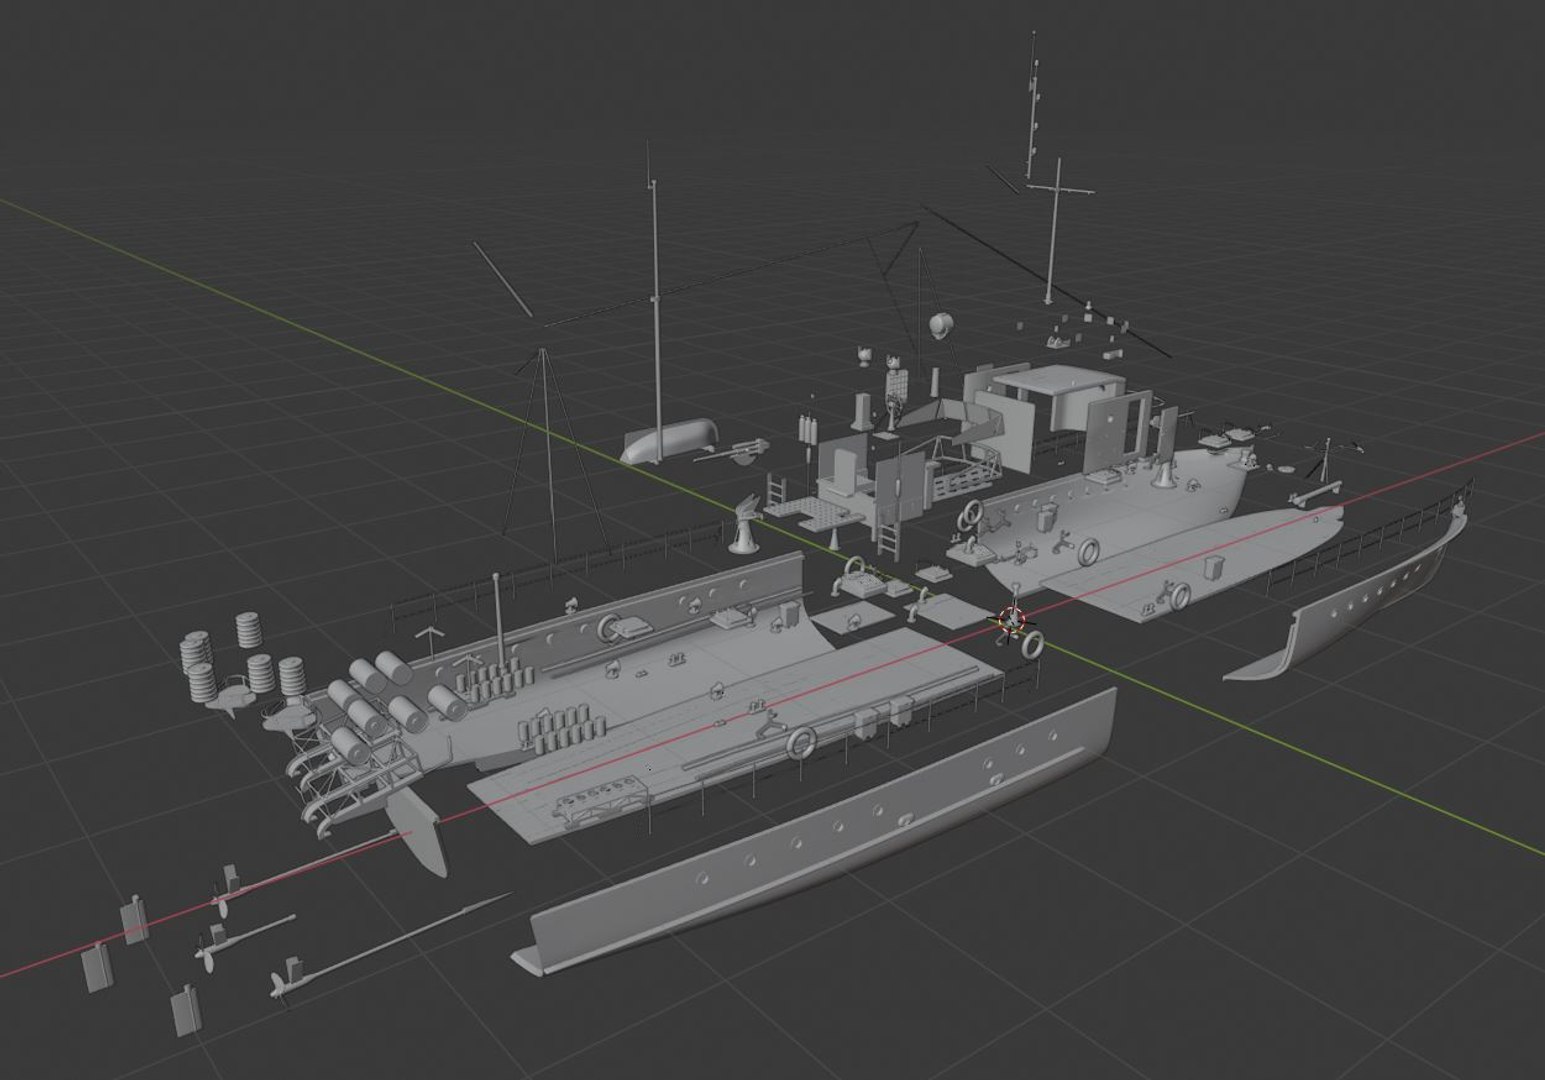This screenshot has width=1545, height=1080.
Task: Click the 3D cursor at the world origin
Action: click(1012, 618)
